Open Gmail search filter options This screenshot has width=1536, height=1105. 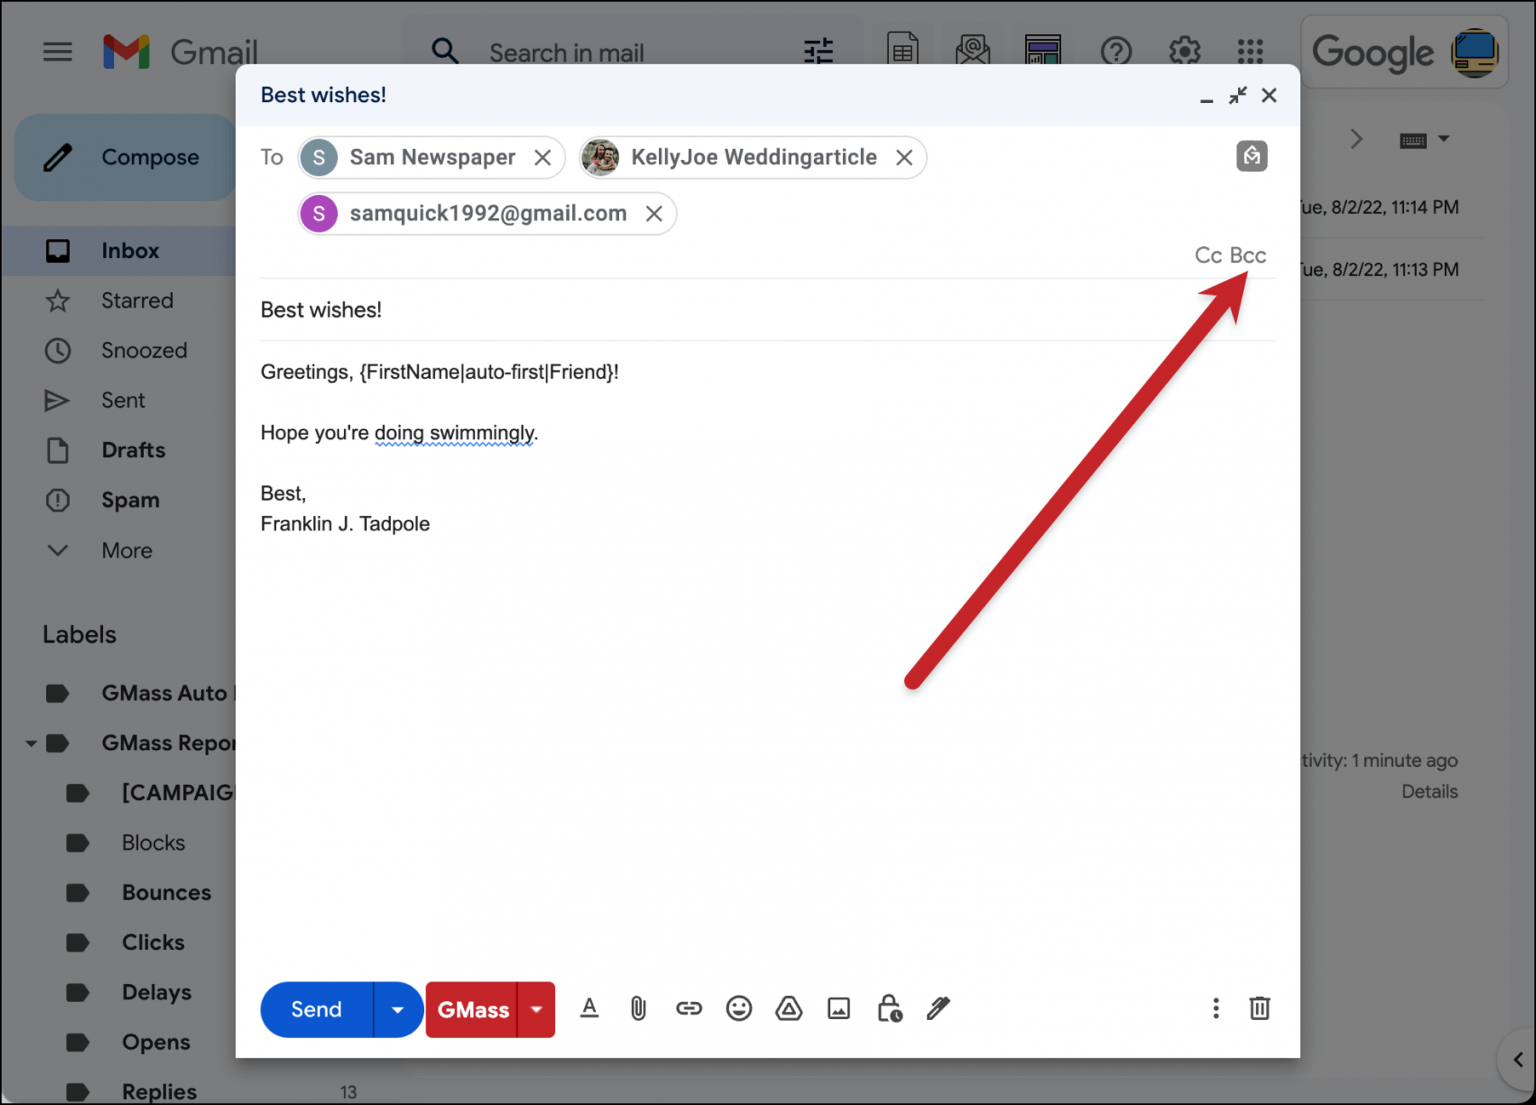coord(818,50)
